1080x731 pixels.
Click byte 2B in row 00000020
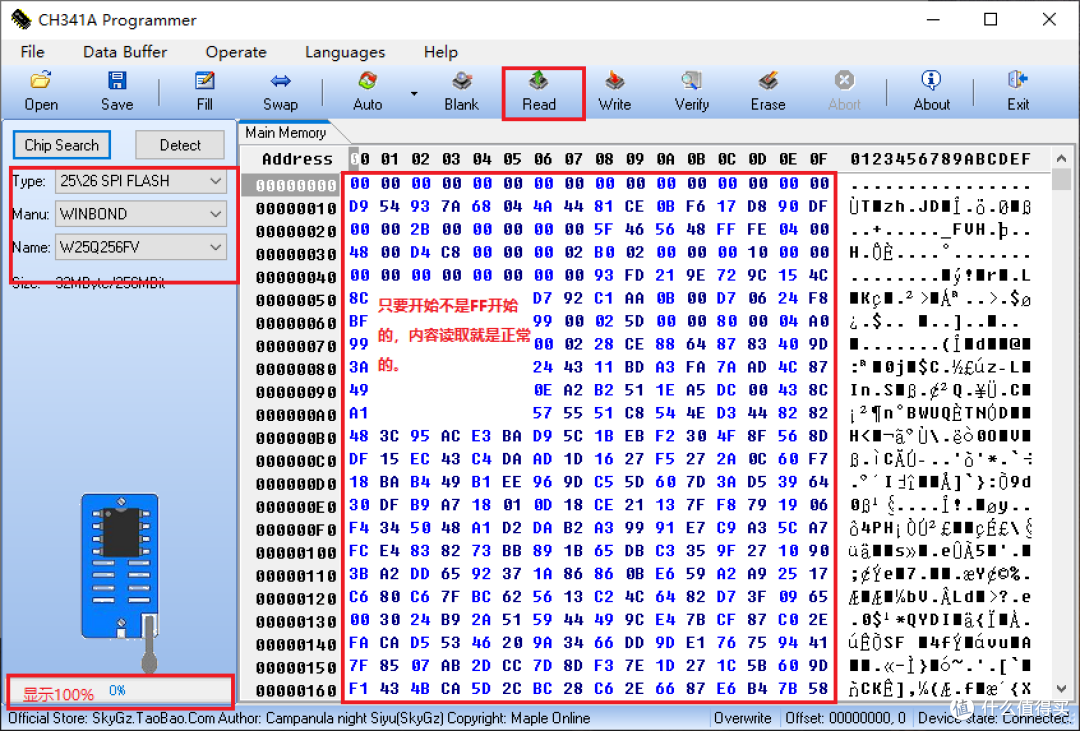click(x=420, y=229)
